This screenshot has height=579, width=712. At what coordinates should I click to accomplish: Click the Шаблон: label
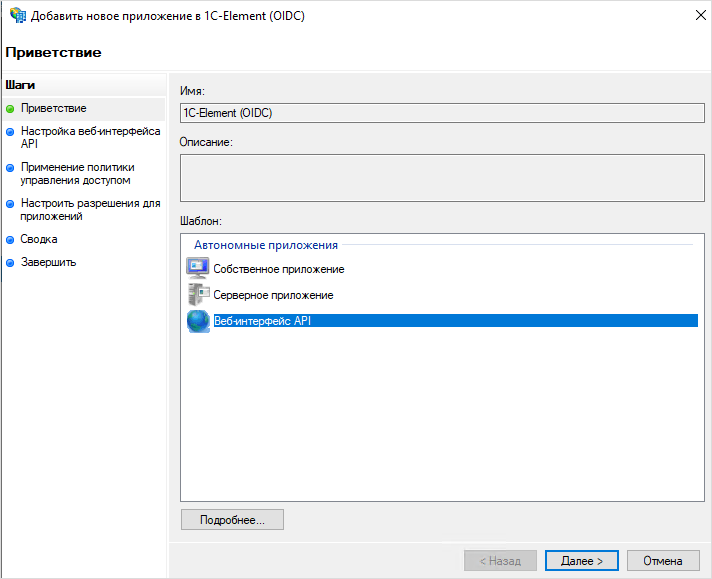coord(201,221)
